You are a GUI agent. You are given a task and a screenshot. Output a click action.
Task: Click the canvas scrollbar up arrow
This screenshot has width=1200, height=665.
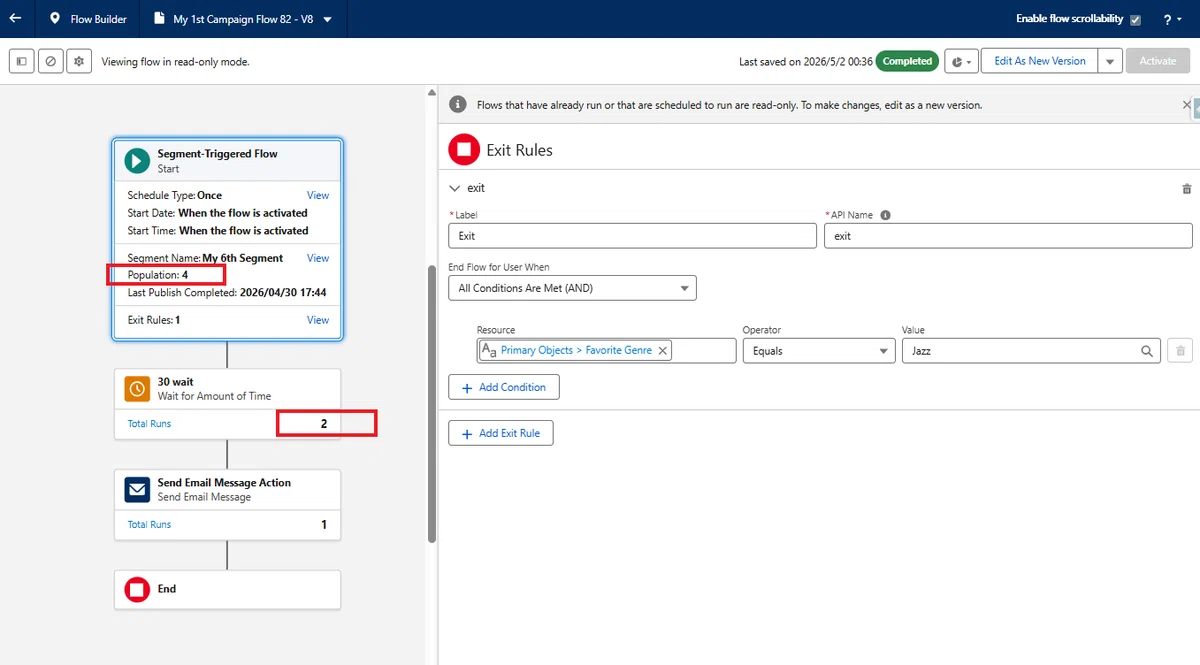point(432,92)
